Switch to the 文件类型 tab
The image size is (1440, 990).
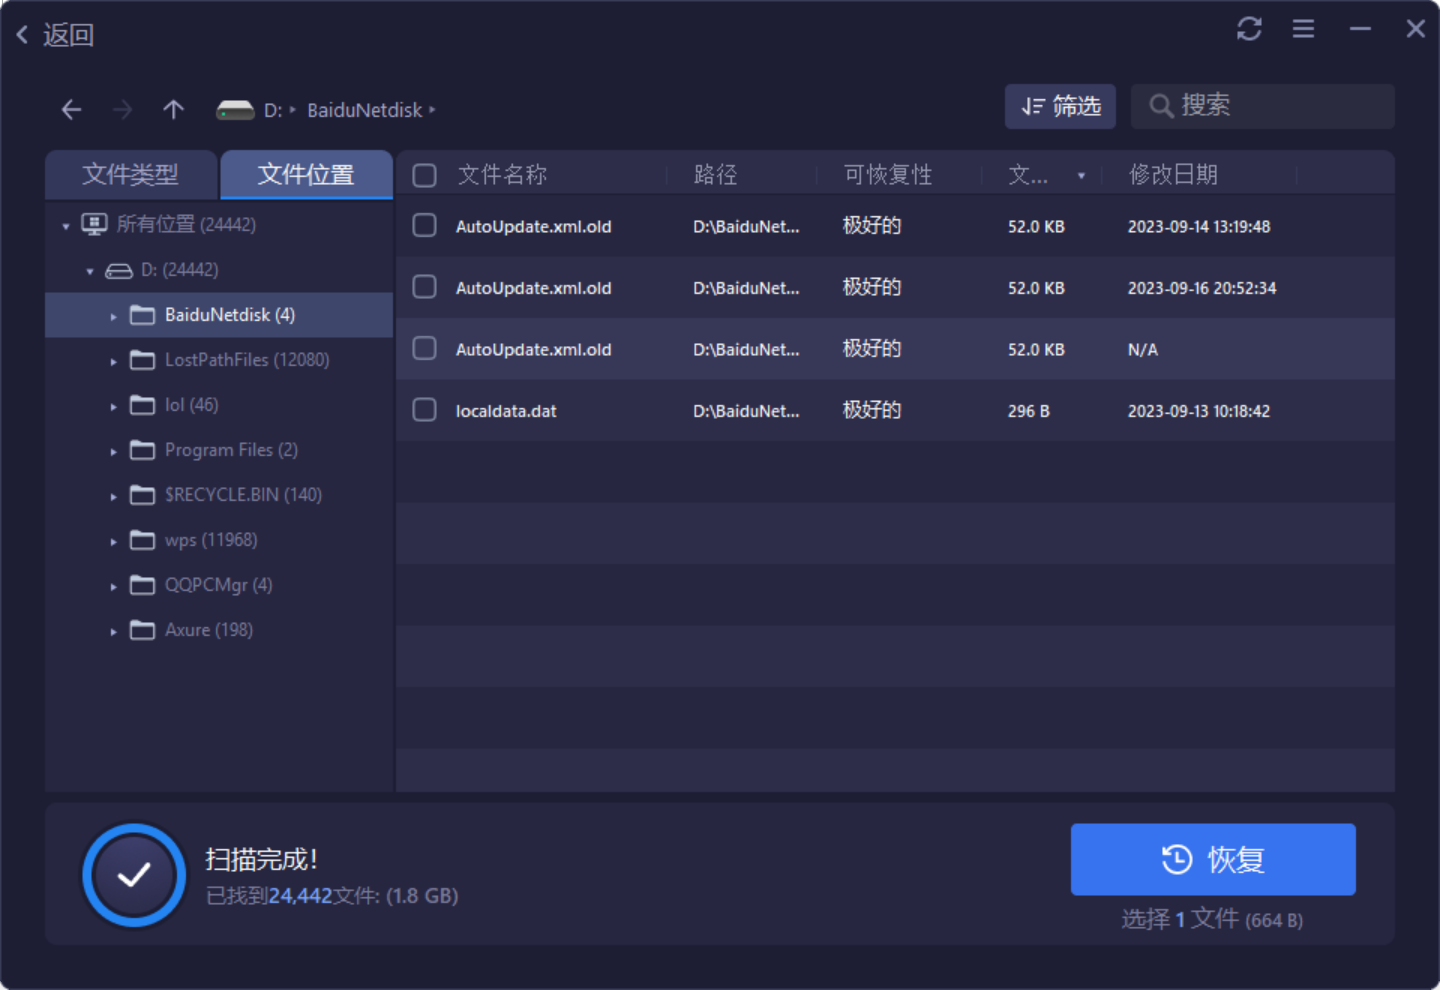click(x=131, y=175)
